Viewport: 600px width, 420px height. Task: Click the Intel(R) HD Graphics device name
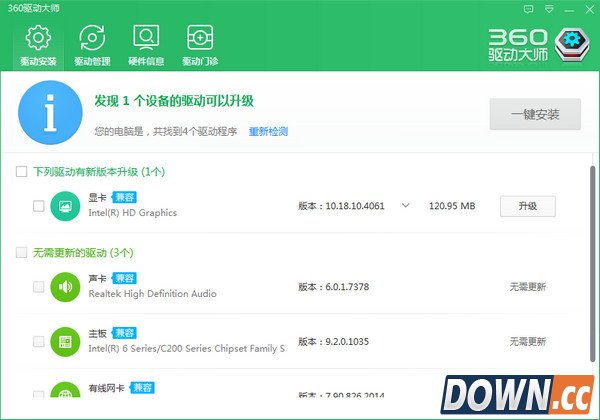tap(133, 213)
